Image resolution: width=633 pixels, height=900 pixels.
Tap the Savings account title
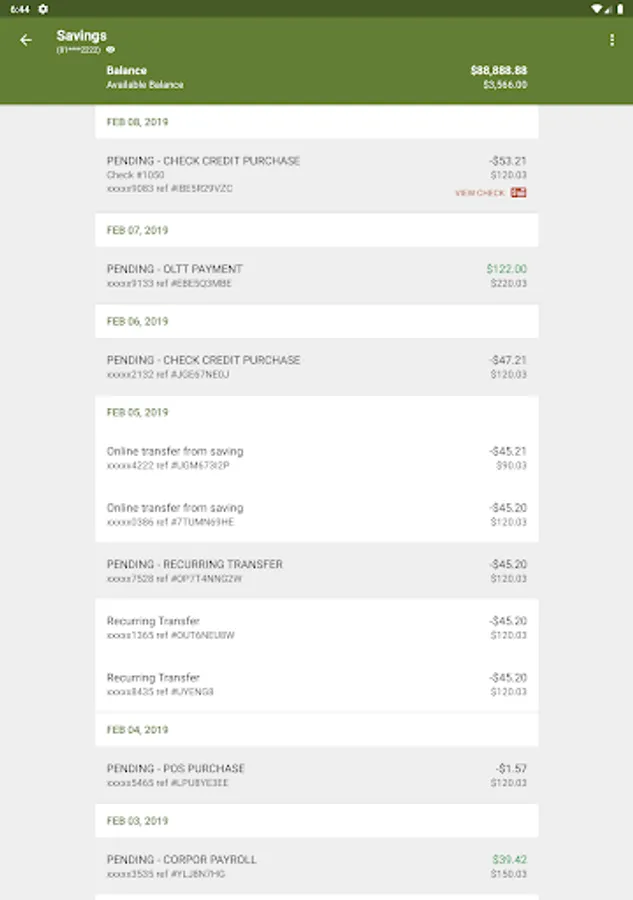coord(81,36)
